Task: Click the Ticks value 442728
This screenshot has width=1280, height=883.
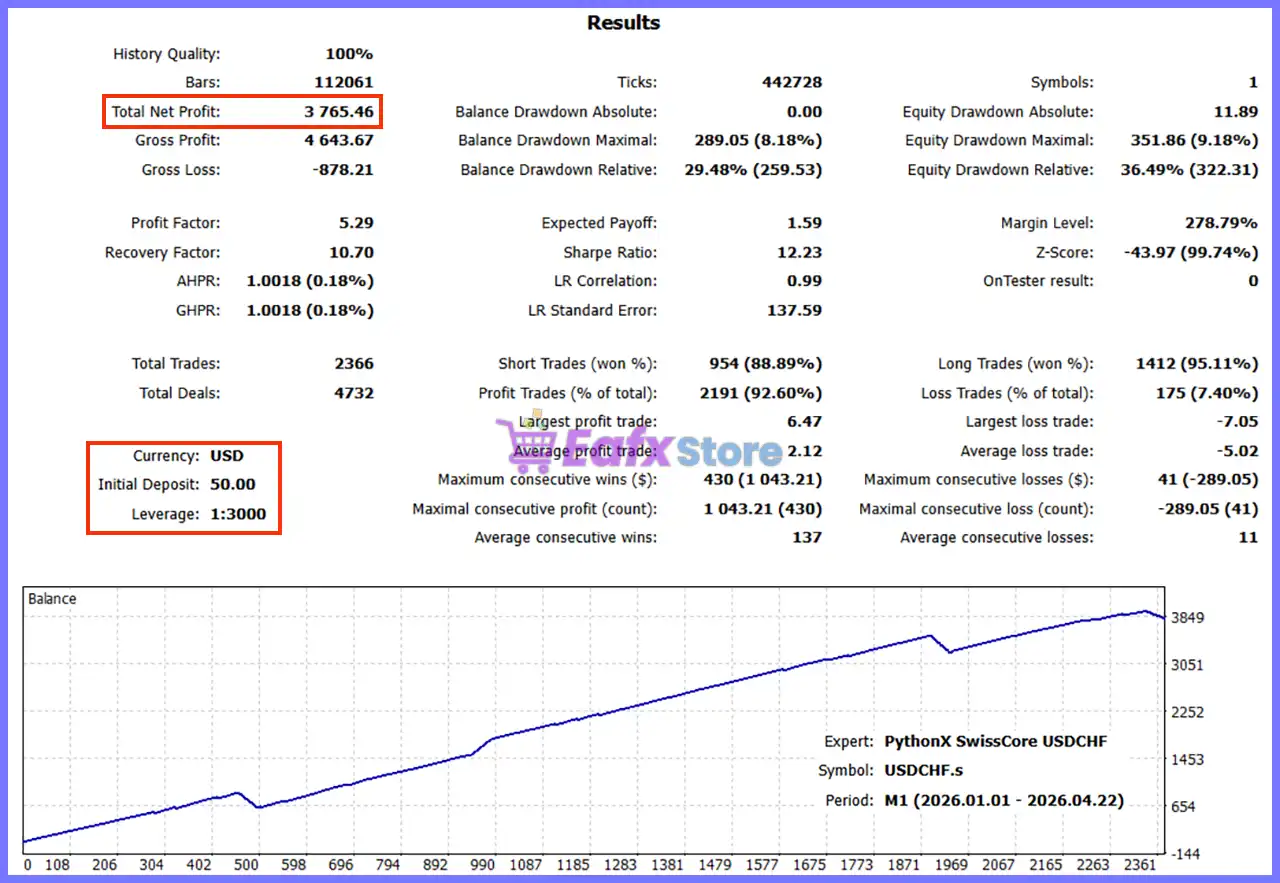Action: pyautogui.click(x=792, y=83)
